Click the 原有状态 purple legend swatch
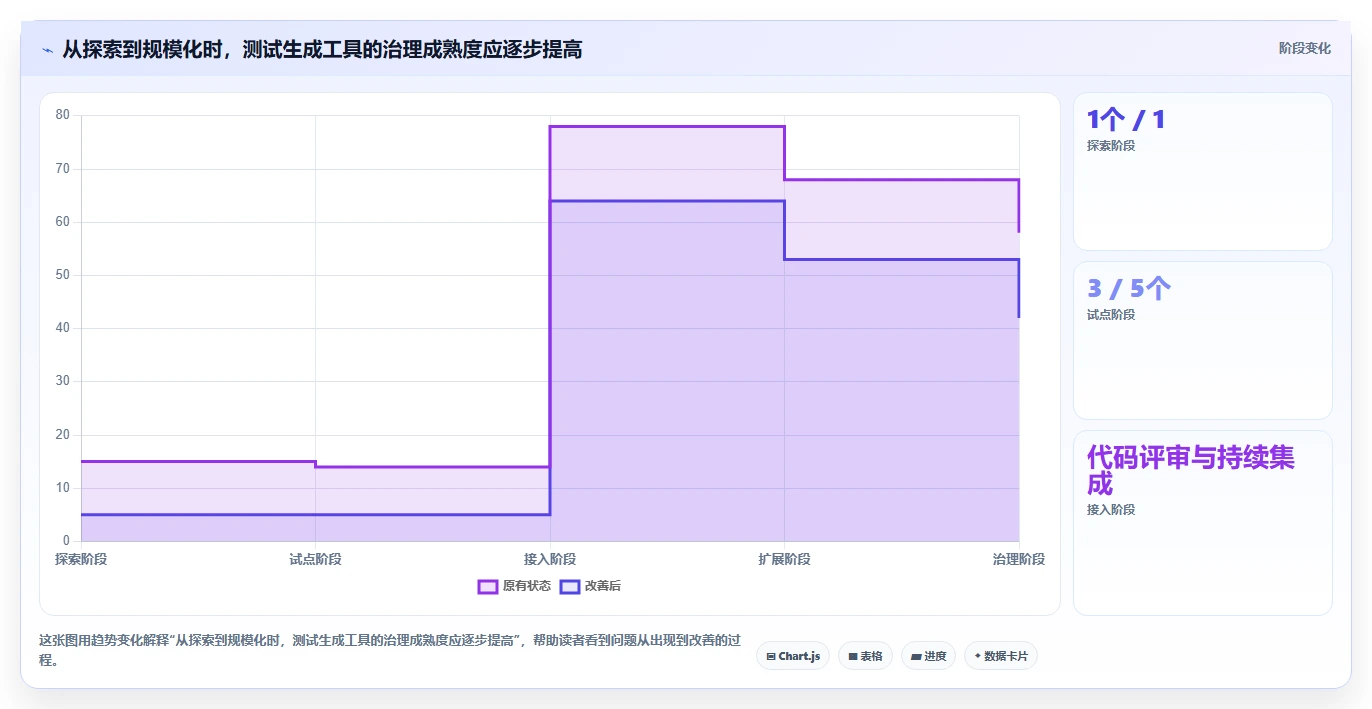This screenshot has height=709, width=1372. pyautogui.click(x=488, y=586)
